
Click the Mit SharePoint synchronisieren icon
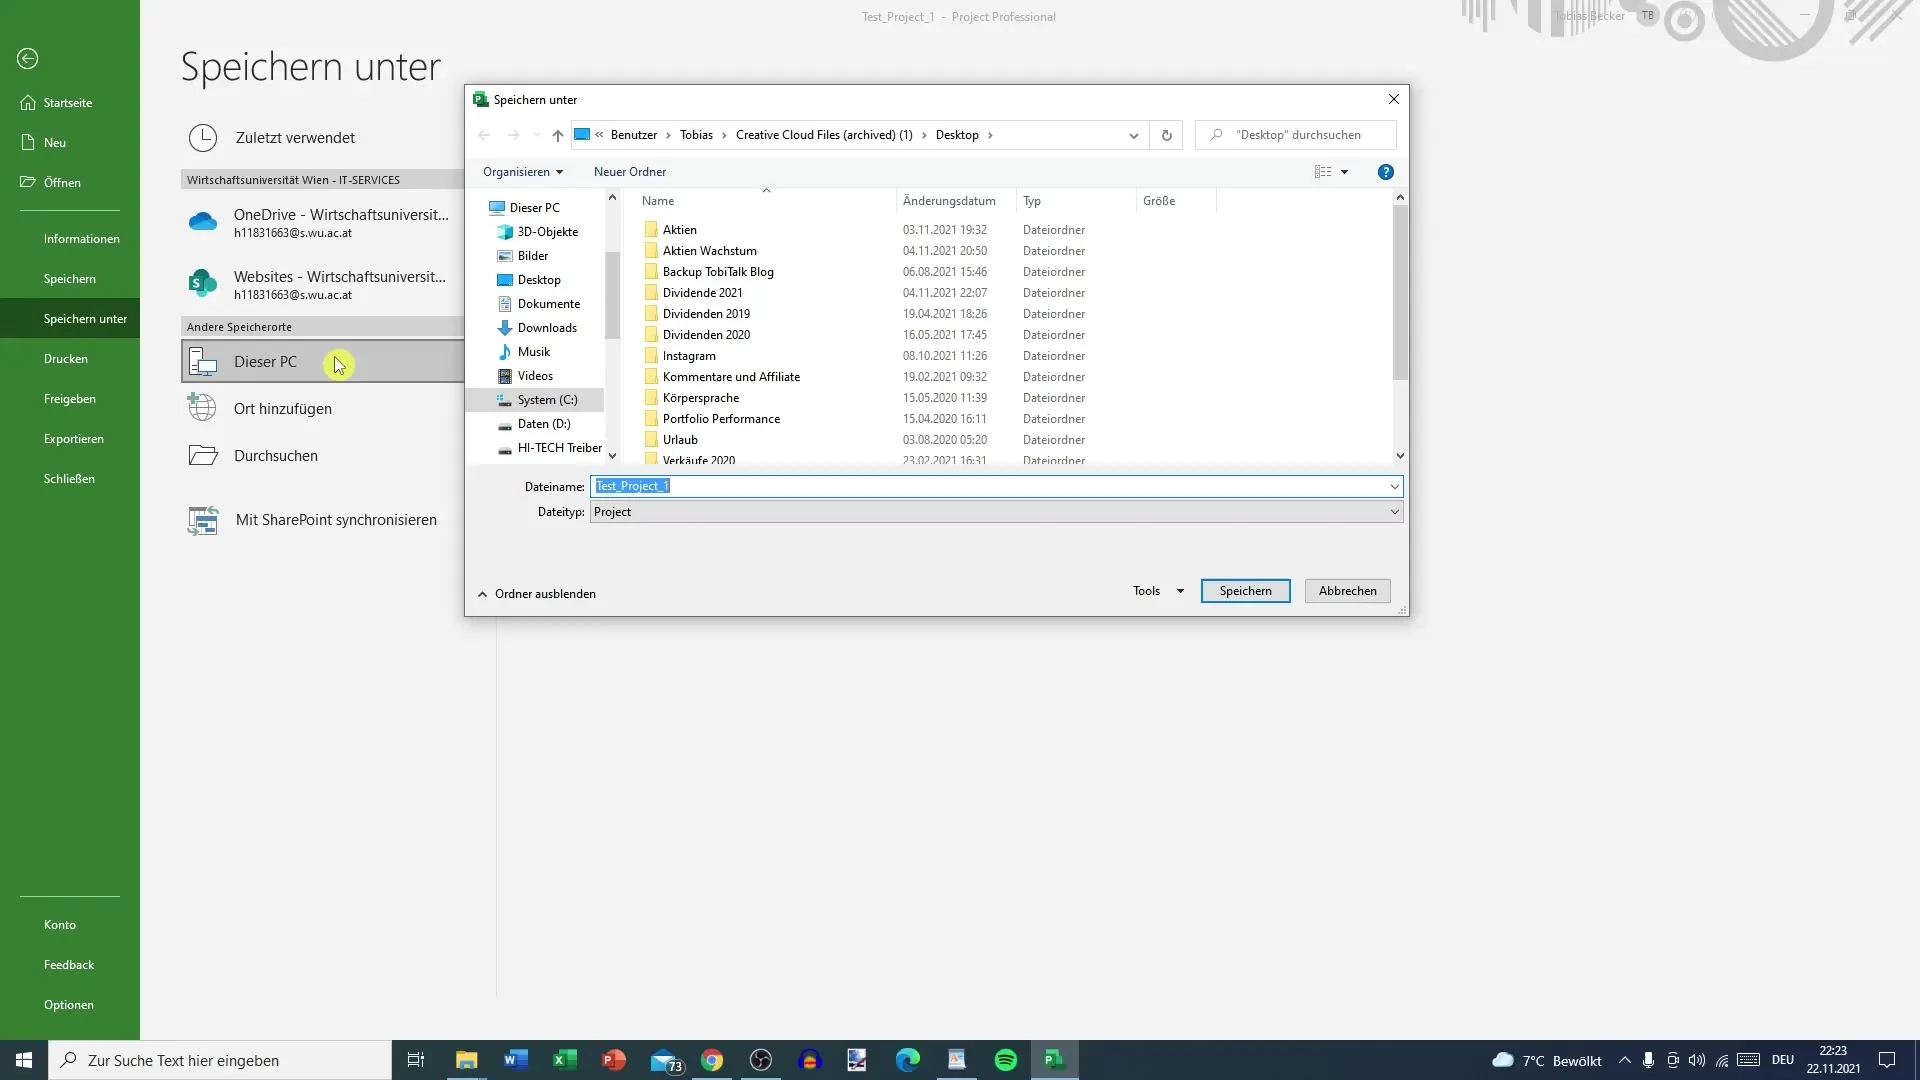tap(203, 520)
